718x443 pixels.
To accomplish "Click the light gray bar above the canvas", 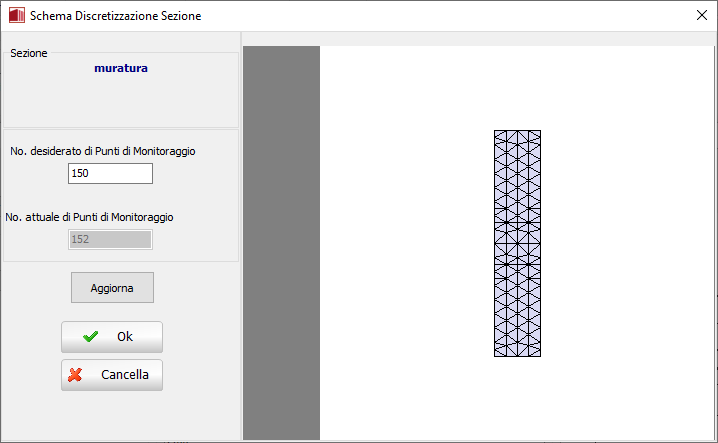I will [x=480, y=38].
